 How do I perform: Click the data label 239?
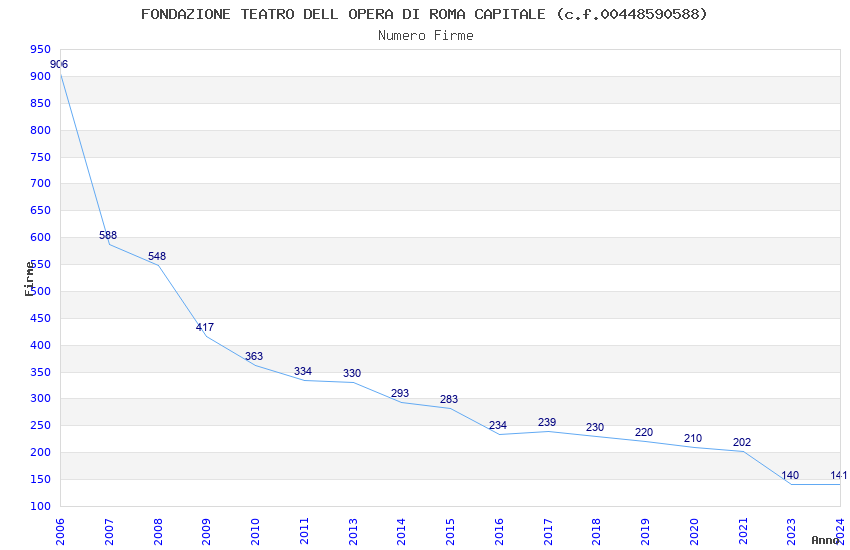[547, 422]
